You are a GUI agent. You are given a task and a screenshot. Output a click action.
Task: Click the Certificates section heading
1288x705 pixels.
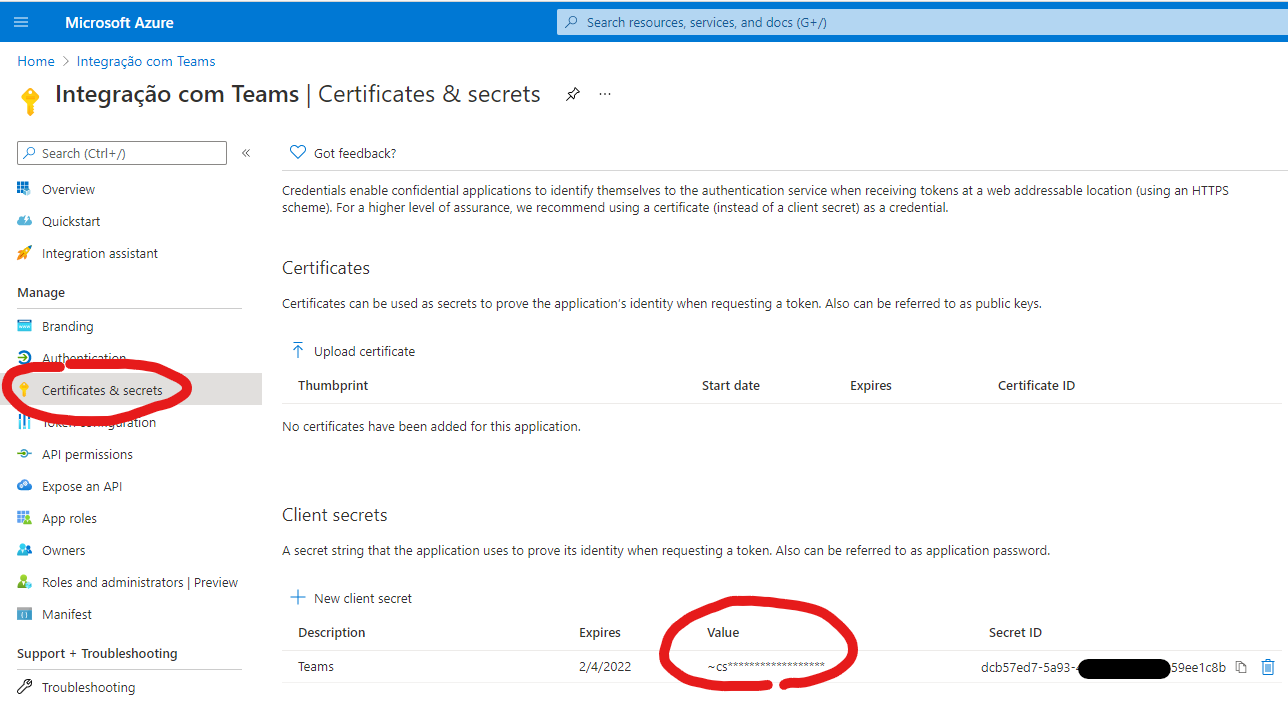[326, 268]
